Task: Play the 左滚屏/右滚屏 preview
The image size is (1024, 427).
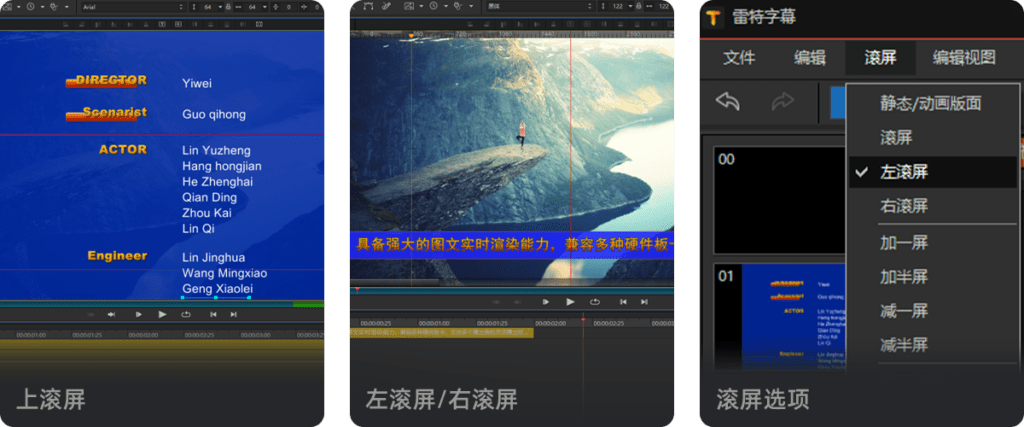Action: coord(570,302)
